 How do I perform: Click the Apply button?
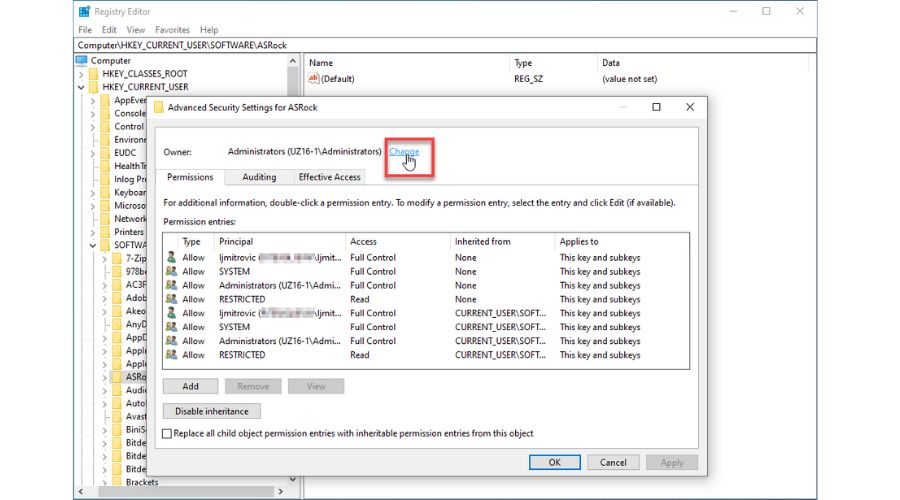click(672, 463)
